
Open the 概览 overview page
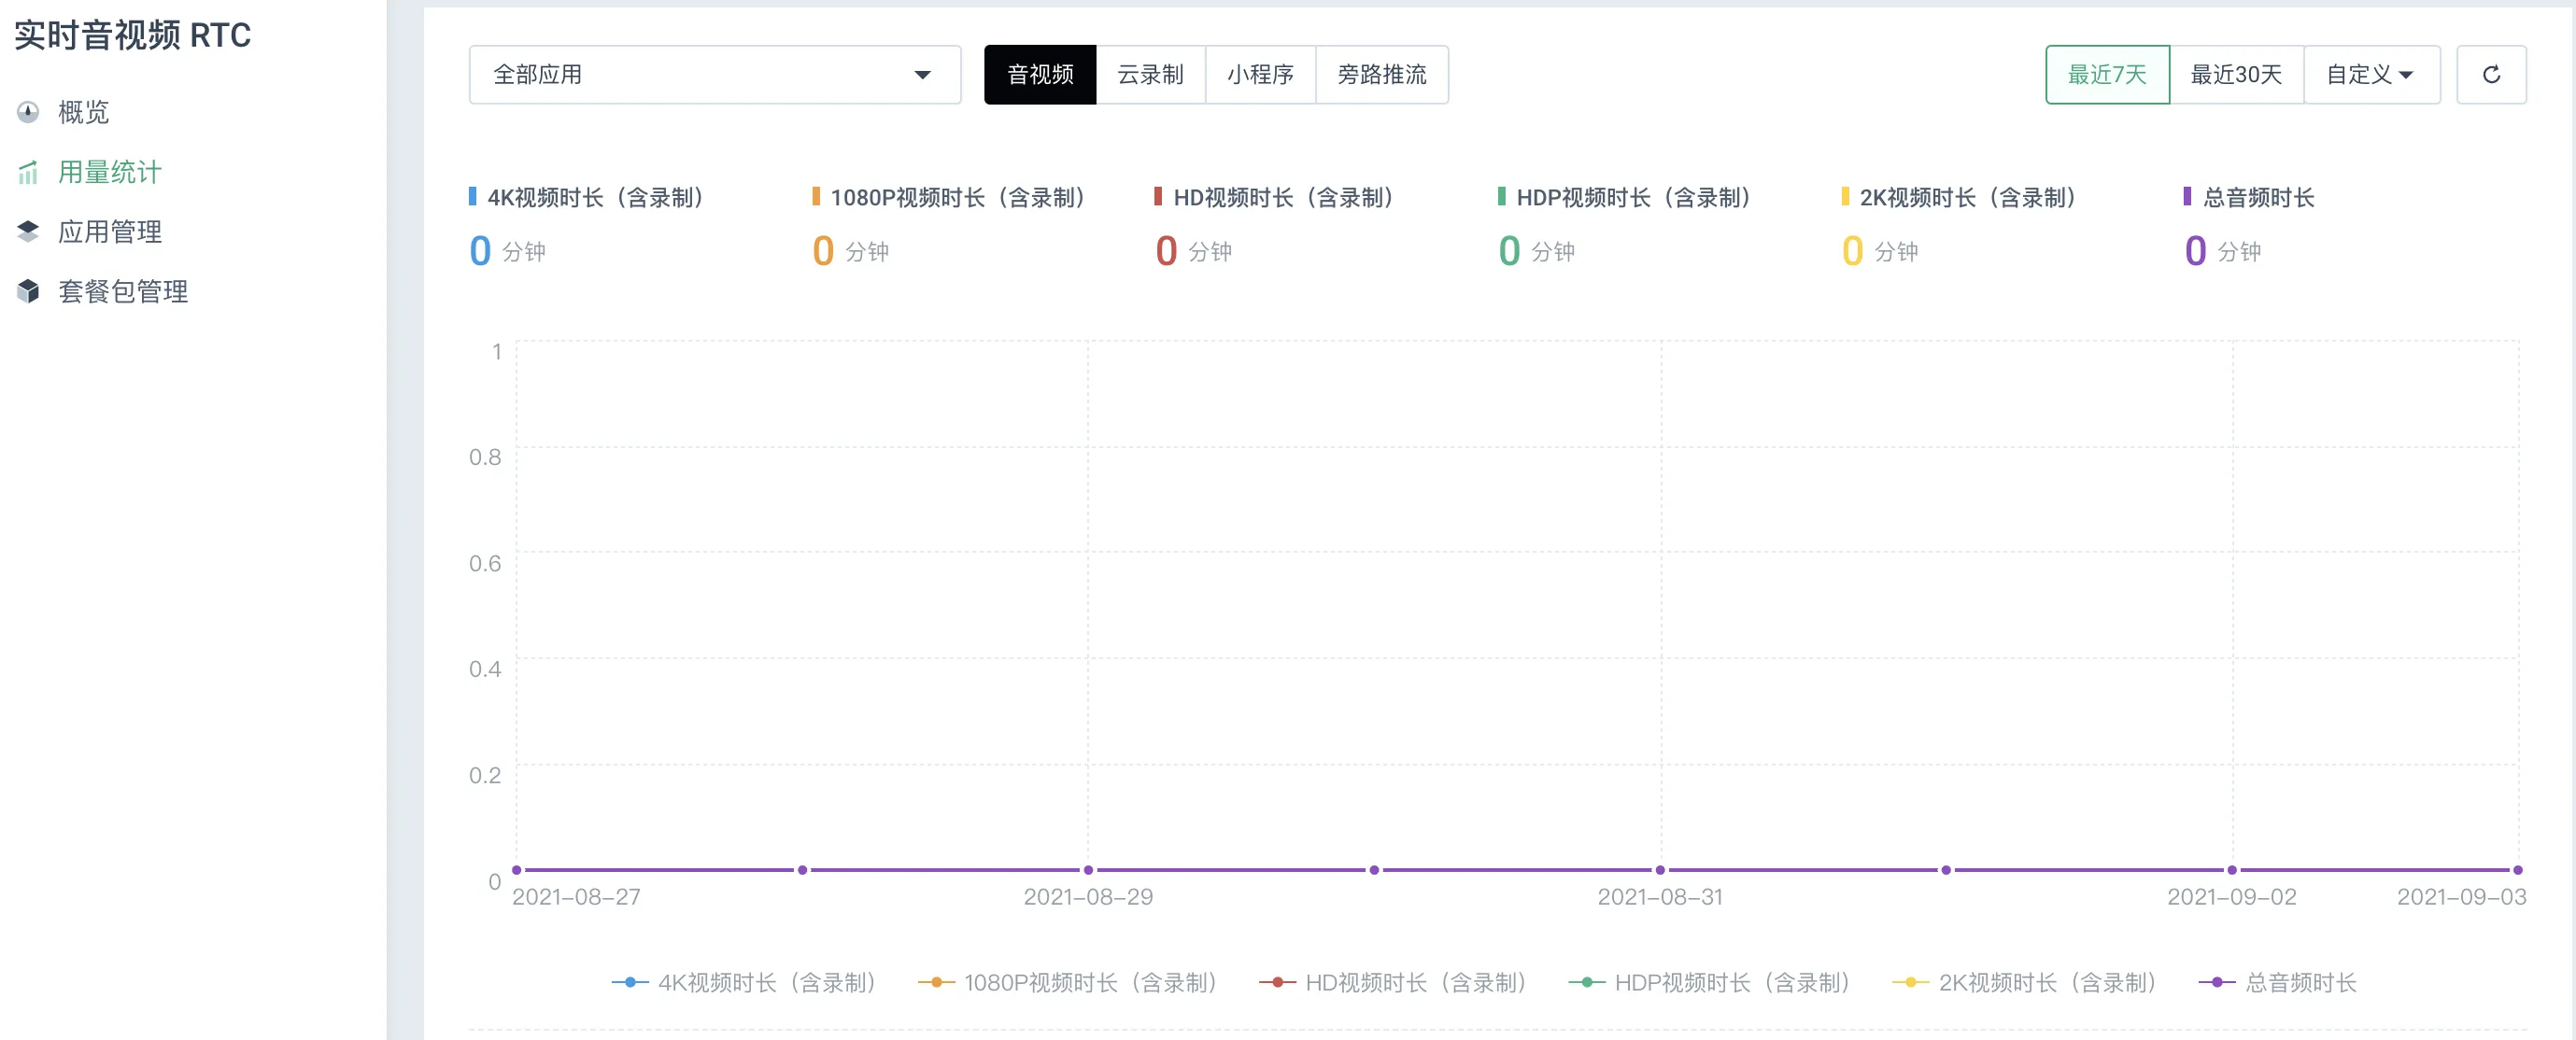pyautogui.click(x=83, y=112)
